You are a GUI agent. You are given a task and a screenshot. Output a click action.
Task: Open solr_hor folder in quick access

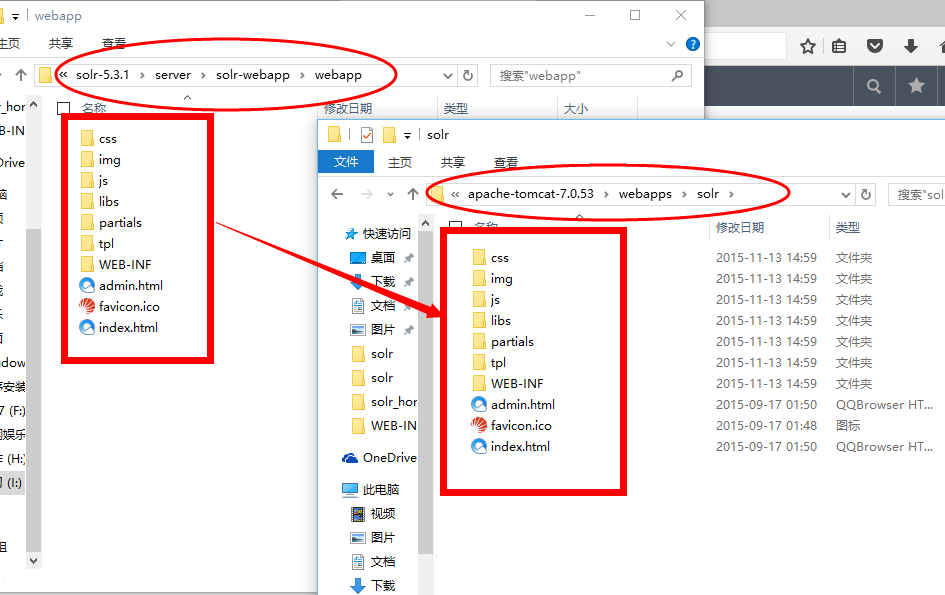(x=384, y=402)
